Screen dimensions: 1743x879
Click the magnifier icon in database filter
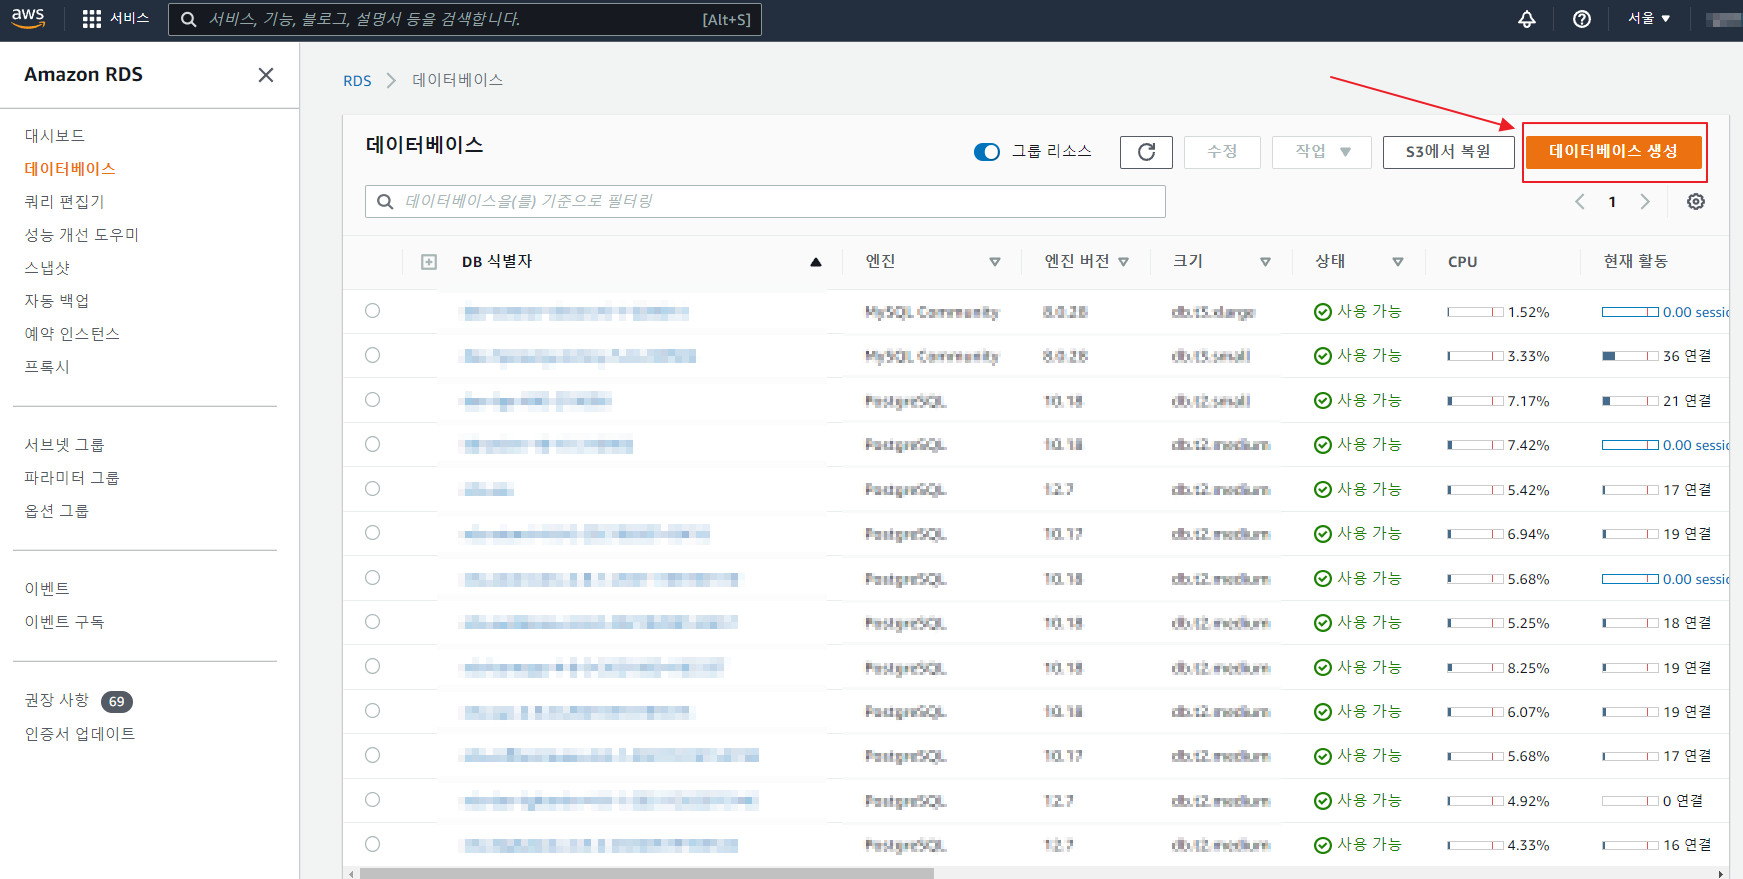click(385, 202)
